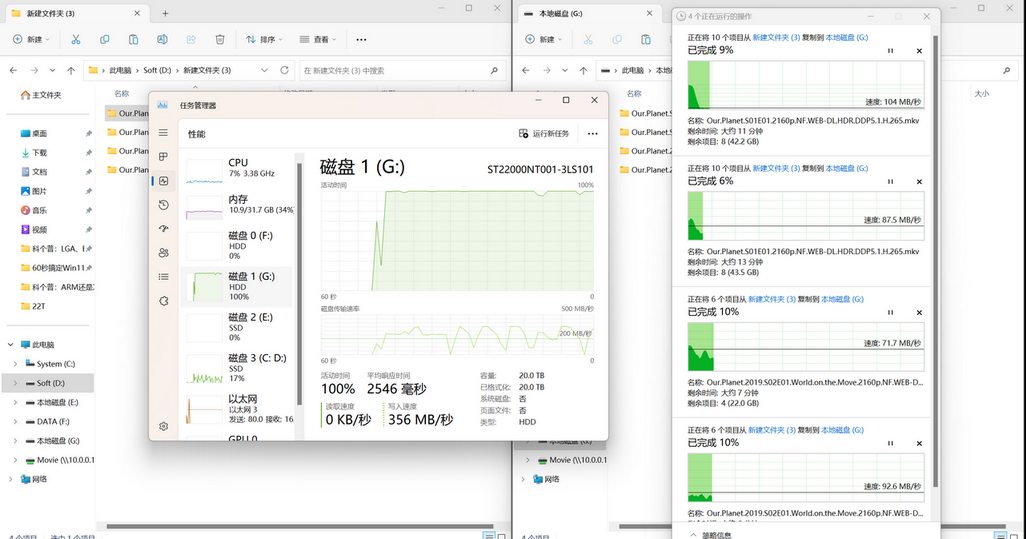This screenshot has height=539, width=1026.
Task: Collapse the 此电脑 tree node
Action: click(10, 345)
